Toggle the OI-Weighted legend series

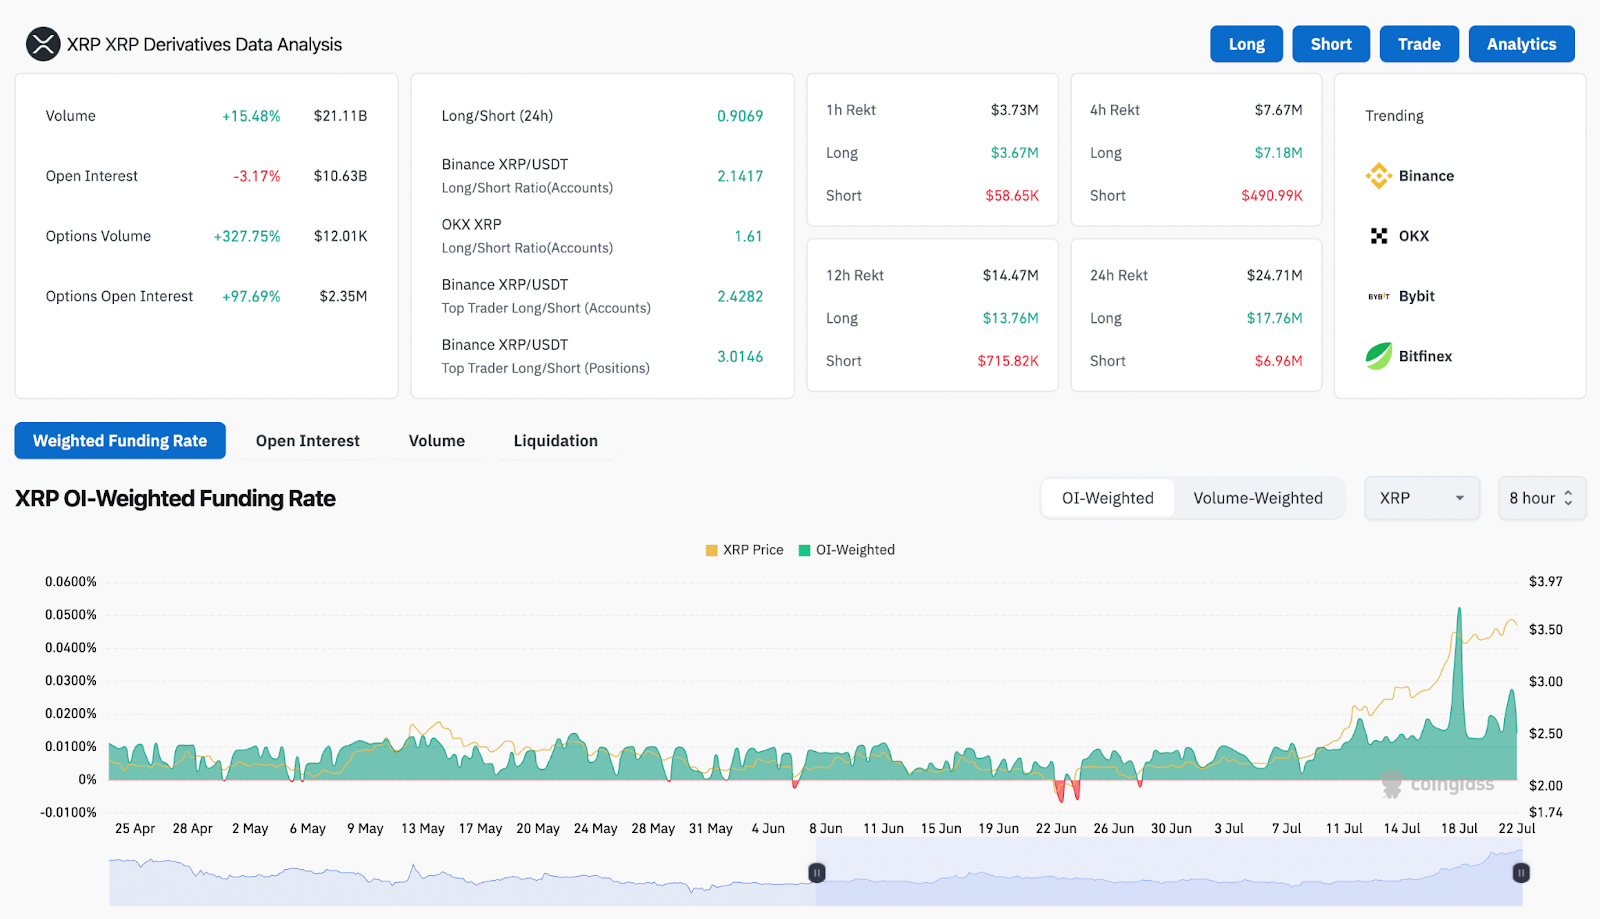point(846,550)
